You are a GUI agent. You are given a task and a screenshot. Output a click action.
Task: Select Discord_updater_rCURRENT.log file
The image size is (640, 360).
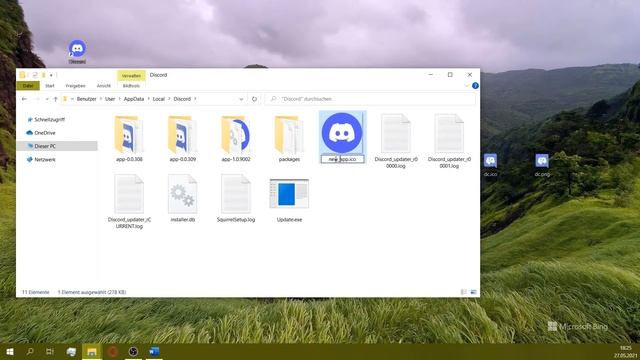pos(129,201)
